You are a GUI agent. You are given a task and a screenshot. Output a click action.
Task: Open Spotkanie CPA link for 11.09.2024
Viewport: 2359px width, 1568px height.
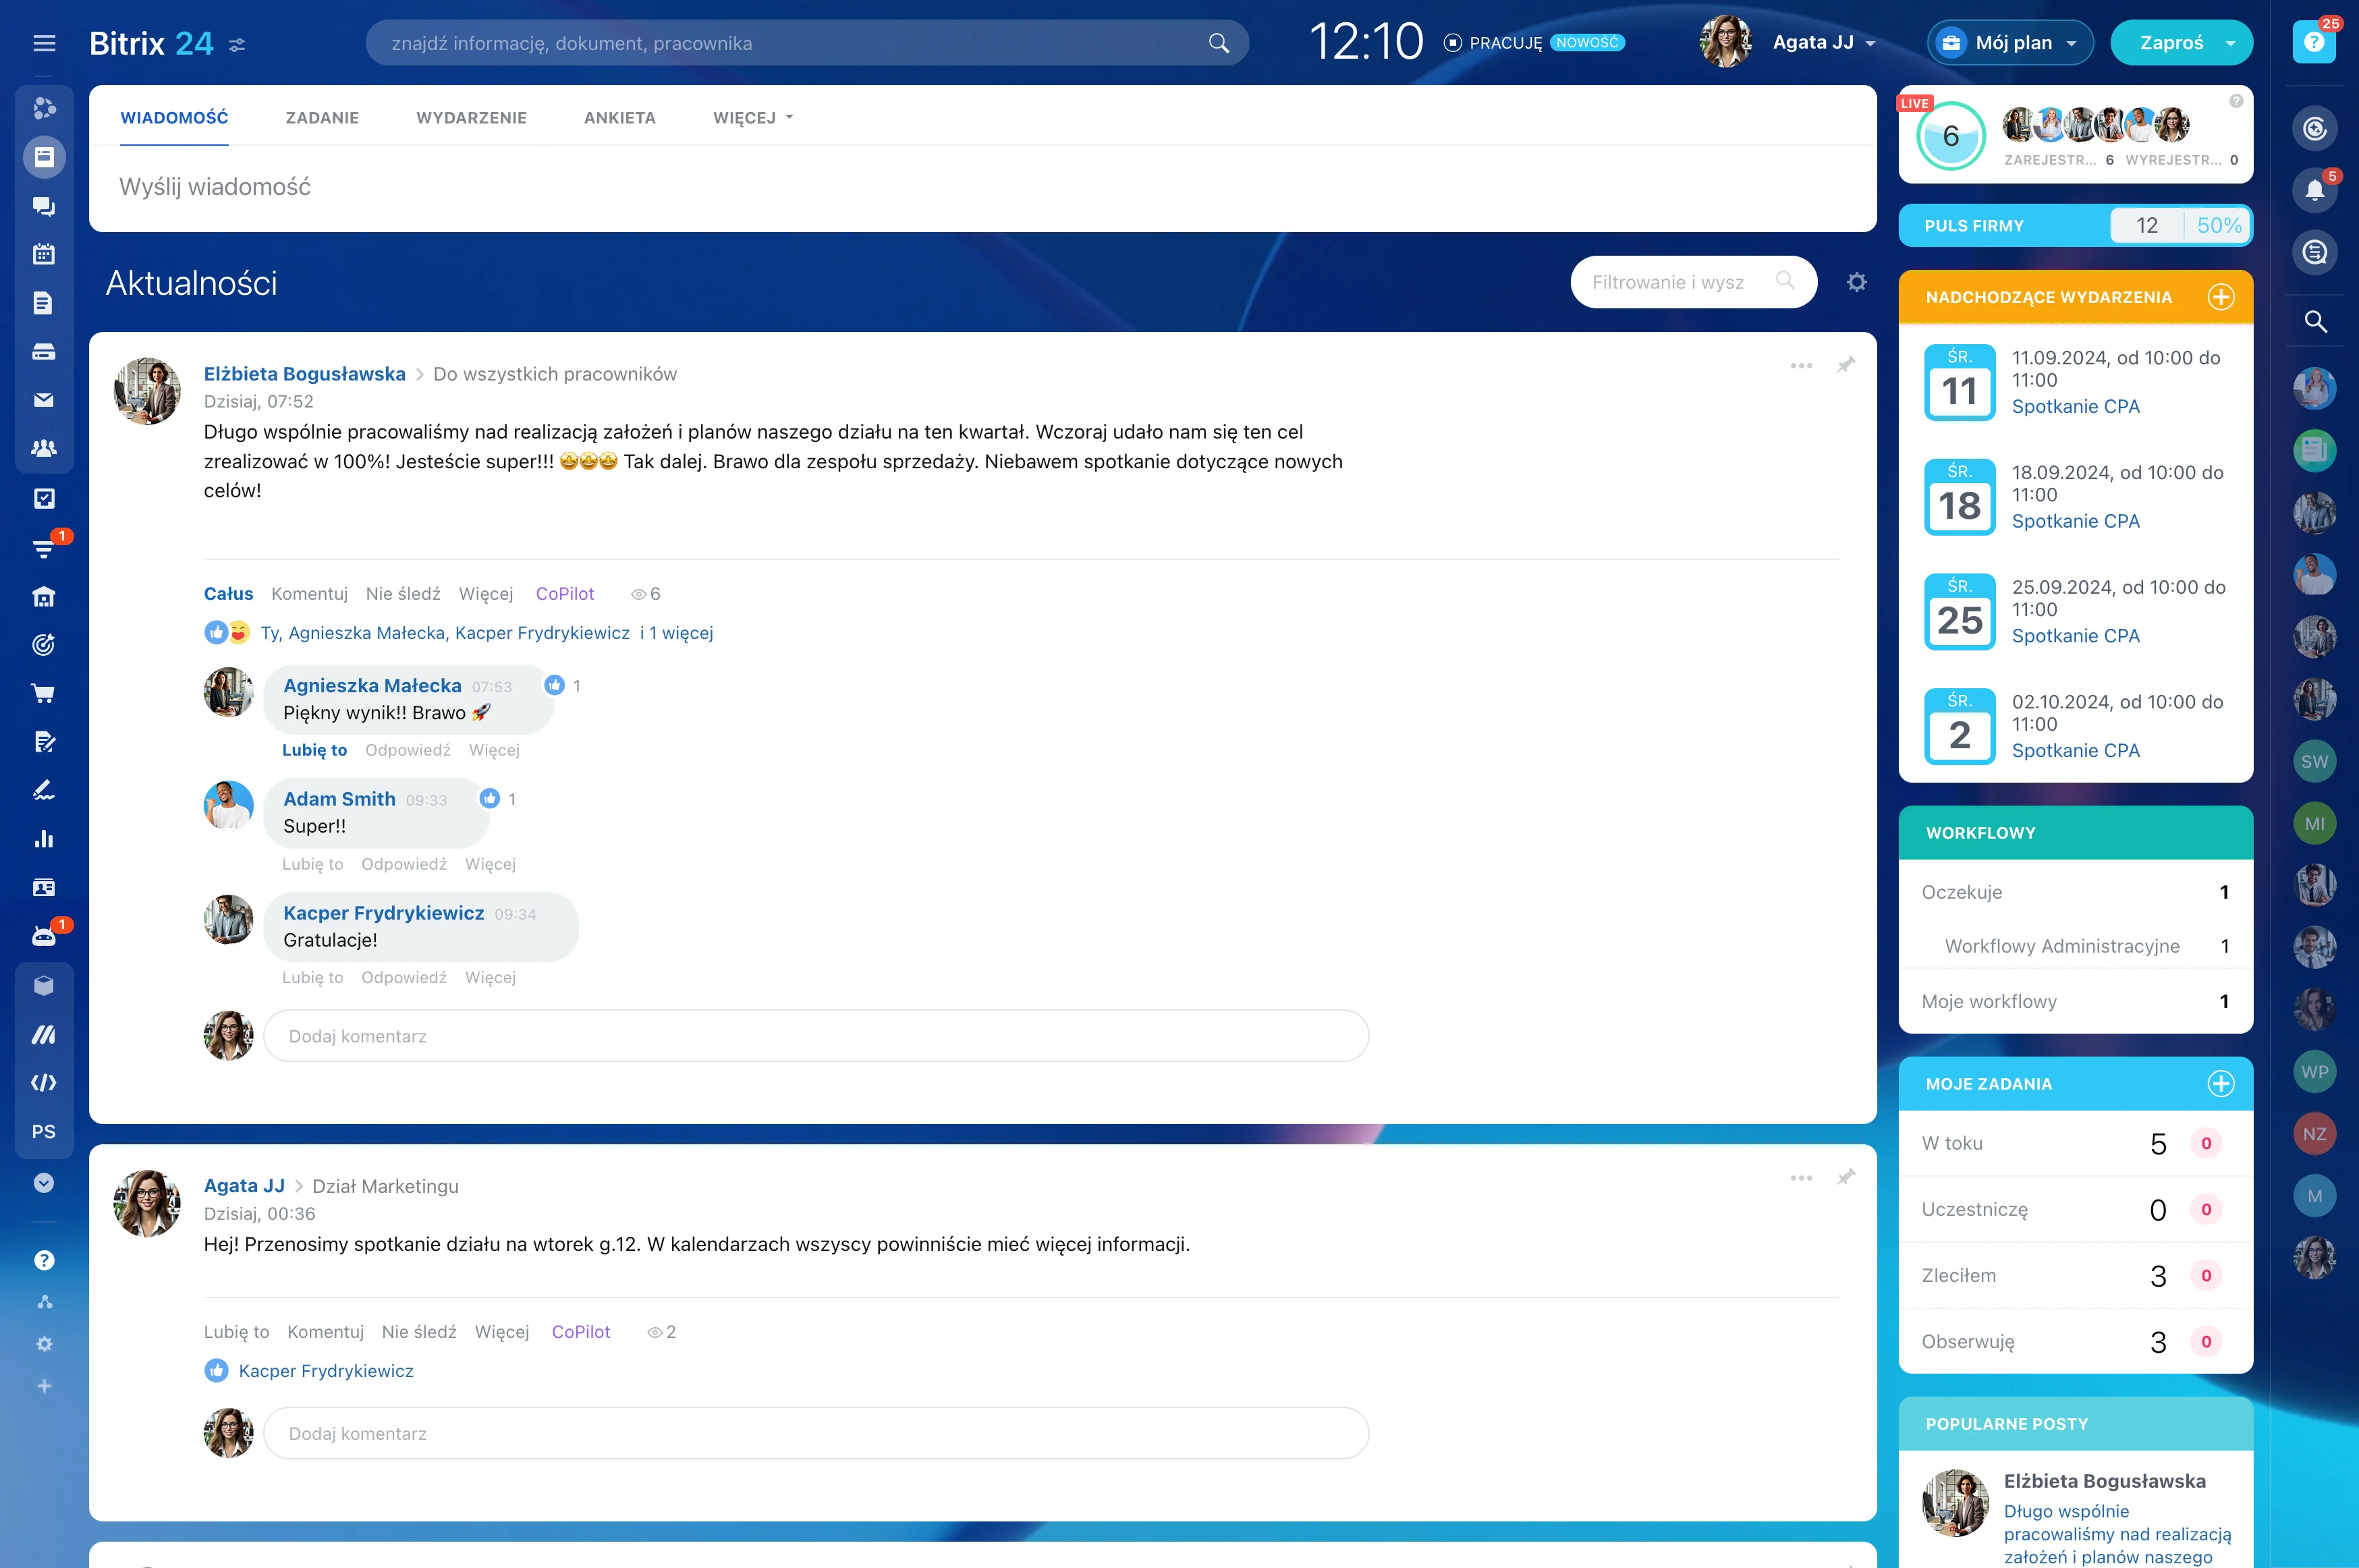tap(2075, 406)
